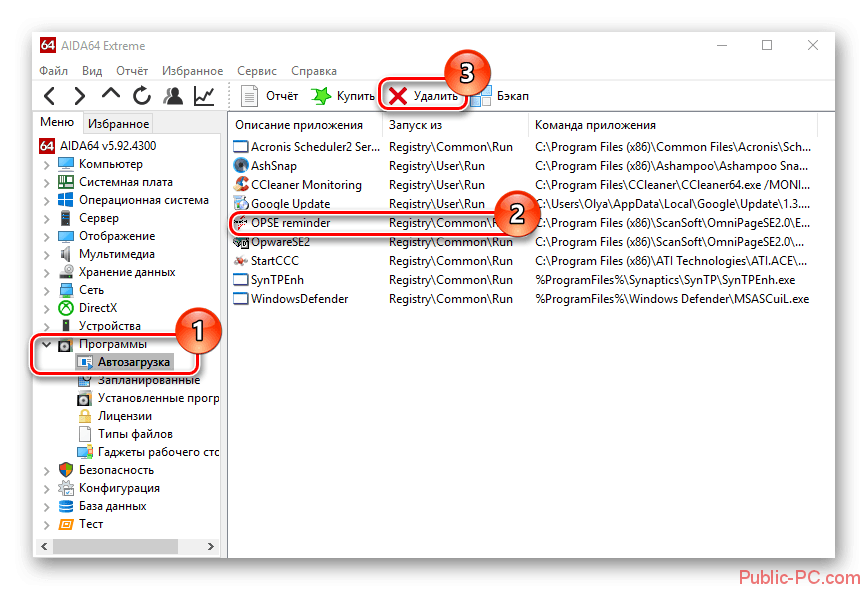The image size is (867, 590).
Task: Expand the Безопасность tree node
Action: pos(46,470)
